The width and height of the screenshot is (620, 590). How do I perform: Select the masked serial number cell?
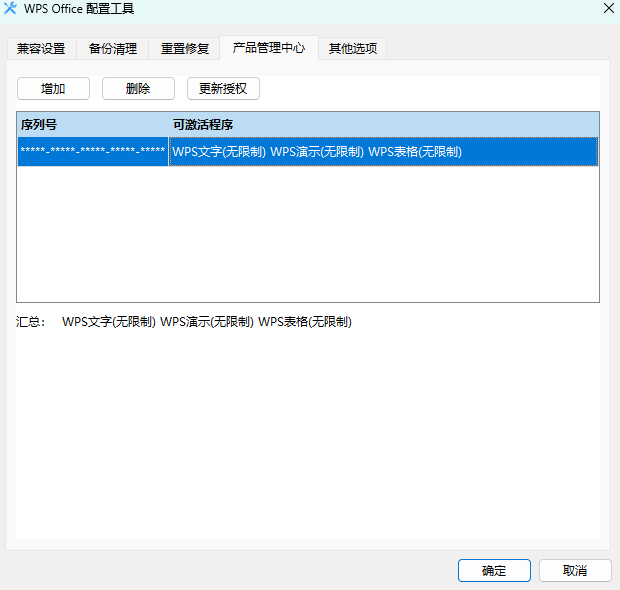(93, 151)
